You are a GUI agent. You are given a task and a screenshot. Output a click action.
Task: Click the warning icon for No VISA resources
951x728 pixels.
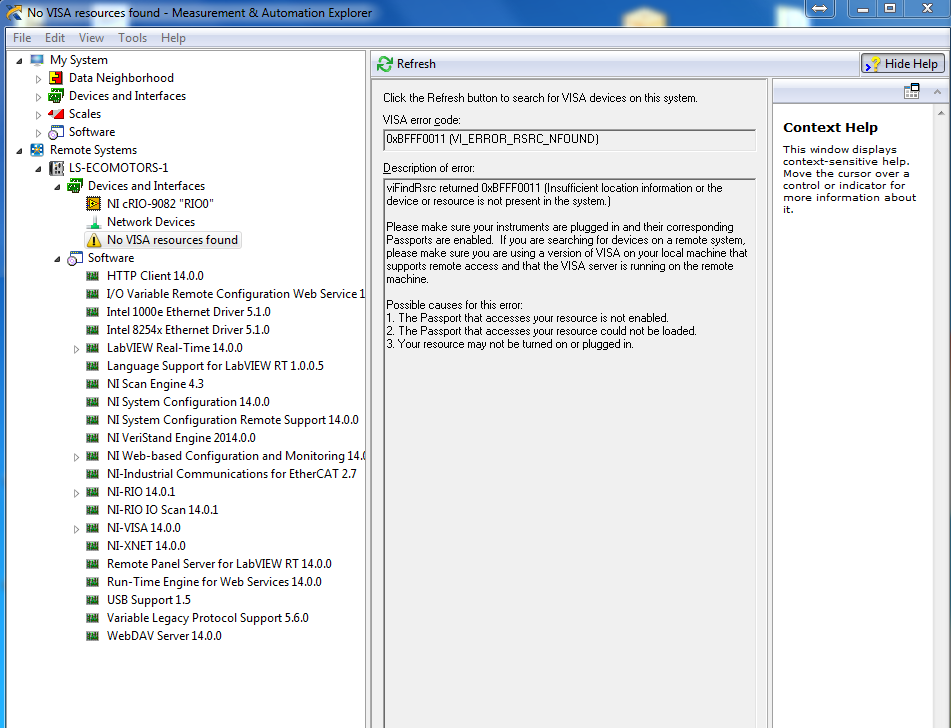click(93, 240)
